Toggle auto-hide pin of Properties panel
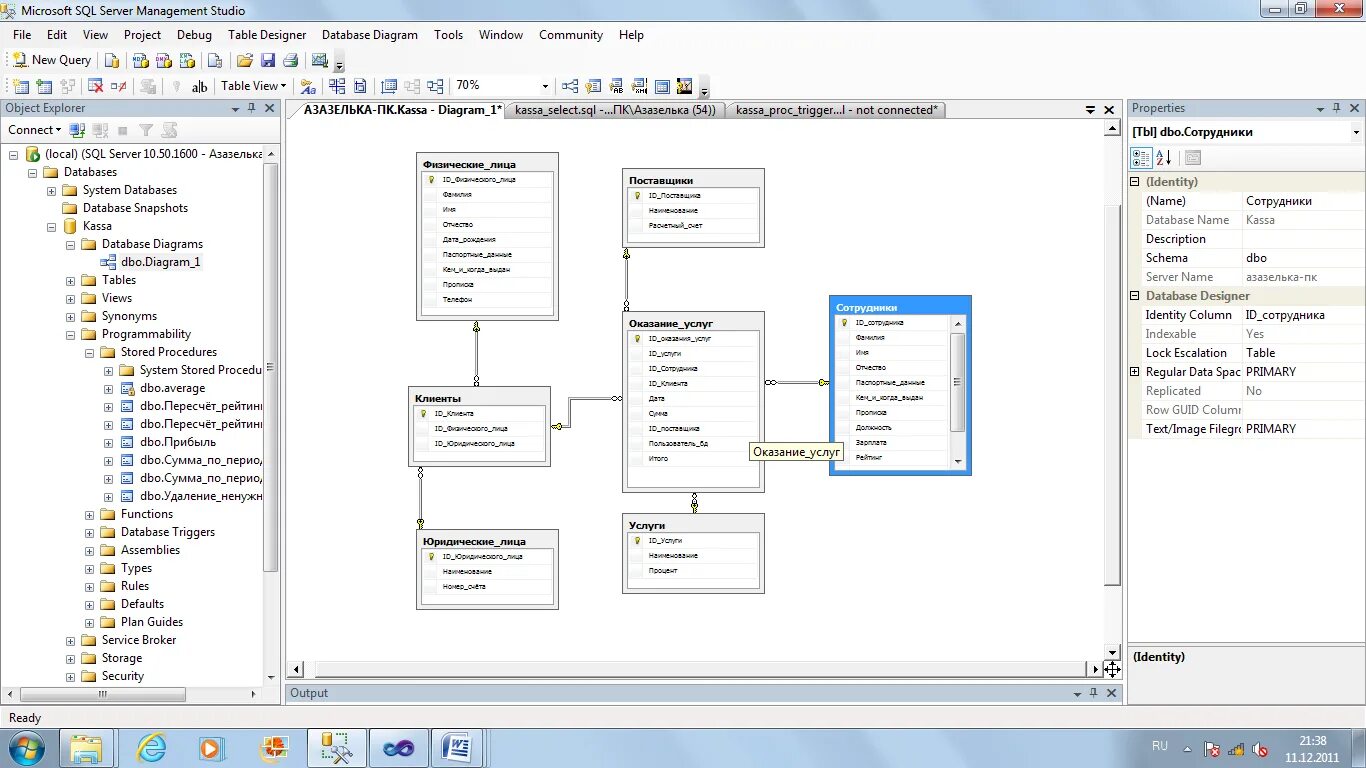 click(x=1338, y=108)
